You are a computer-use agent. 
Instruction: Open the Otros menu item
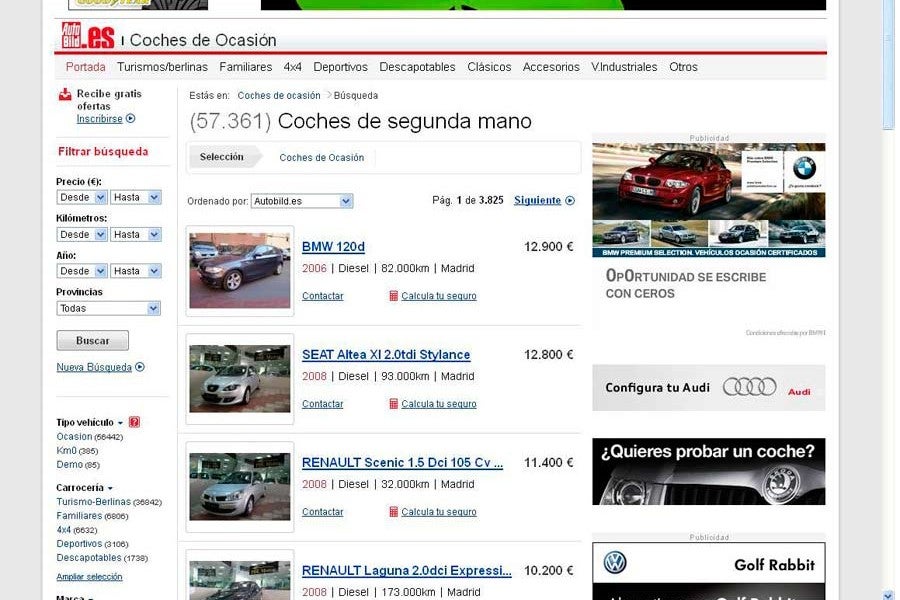pos(684,67)
